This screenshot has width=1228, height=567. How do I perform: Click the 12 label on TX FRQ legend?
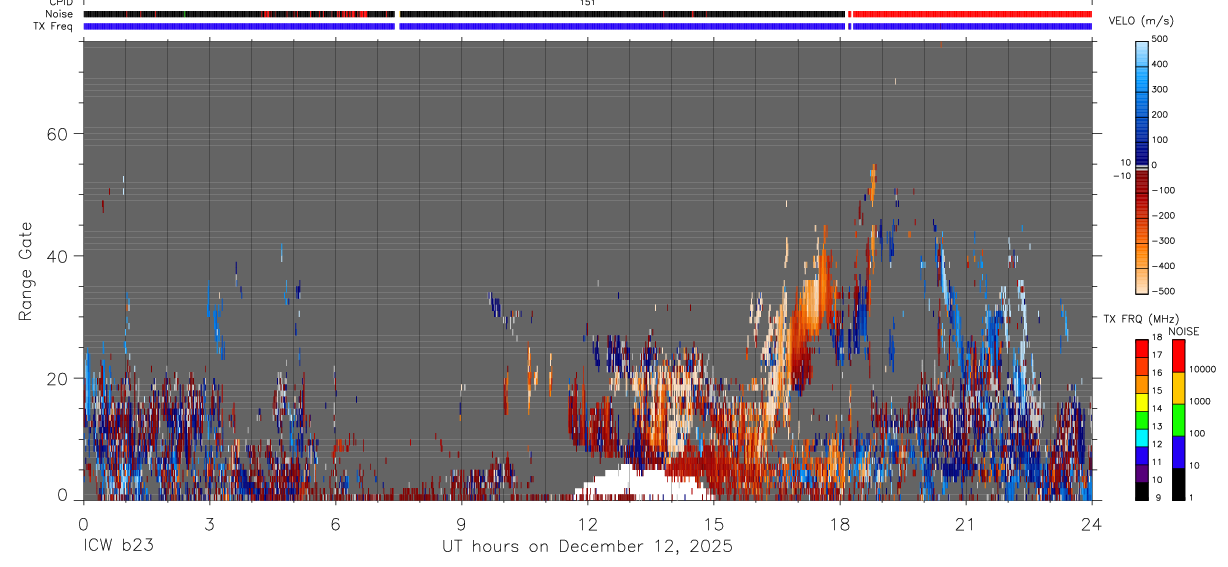[x=1156, y=444]
